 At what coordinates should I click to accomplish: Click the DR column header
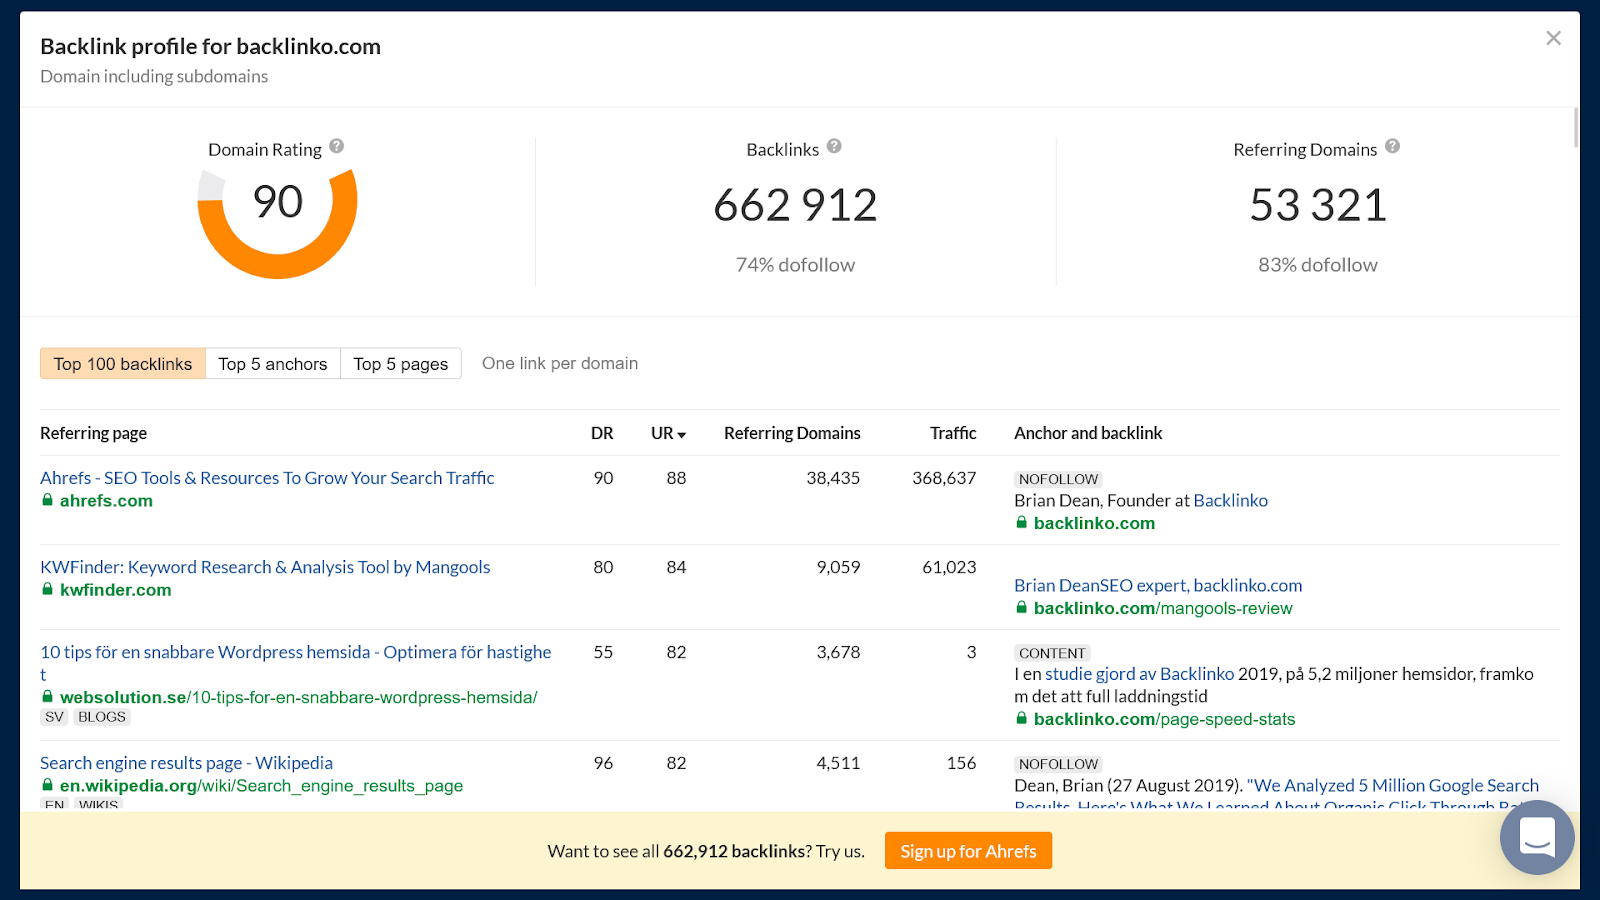602,433
